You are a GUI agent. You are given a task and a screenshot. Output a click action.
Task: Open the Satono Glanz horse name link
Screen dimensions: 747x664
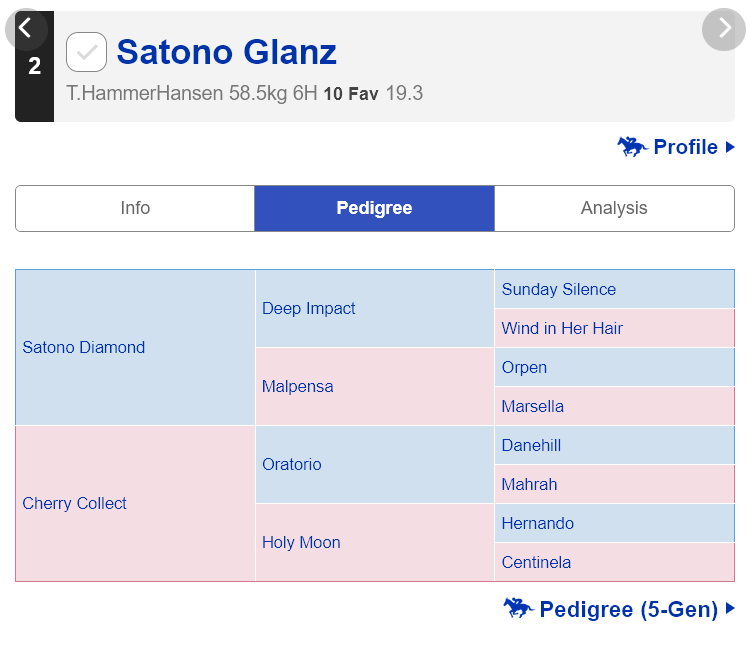pyautogui.click(x=227, y=52)
